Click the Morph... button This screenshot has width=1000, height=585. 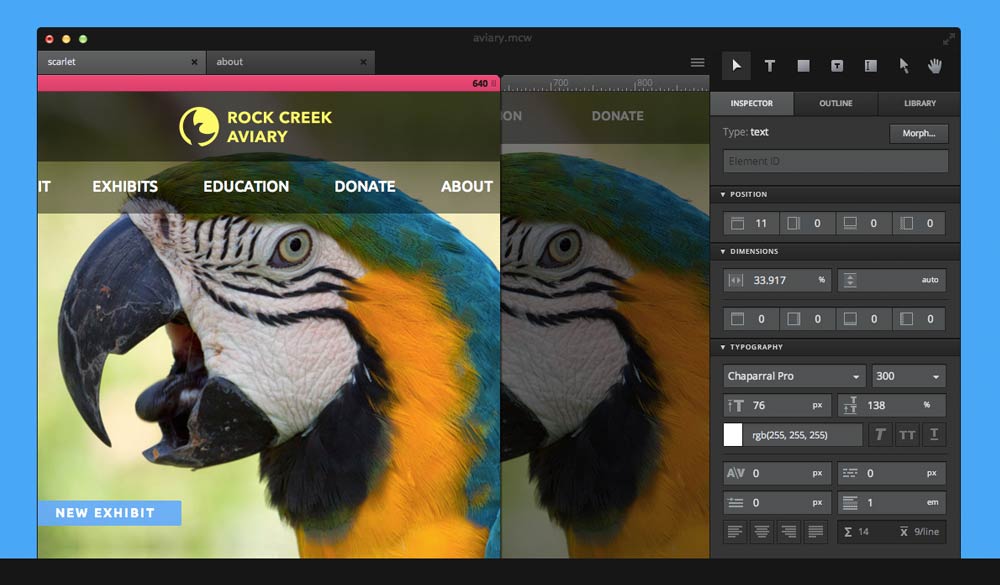click(918, 133)
